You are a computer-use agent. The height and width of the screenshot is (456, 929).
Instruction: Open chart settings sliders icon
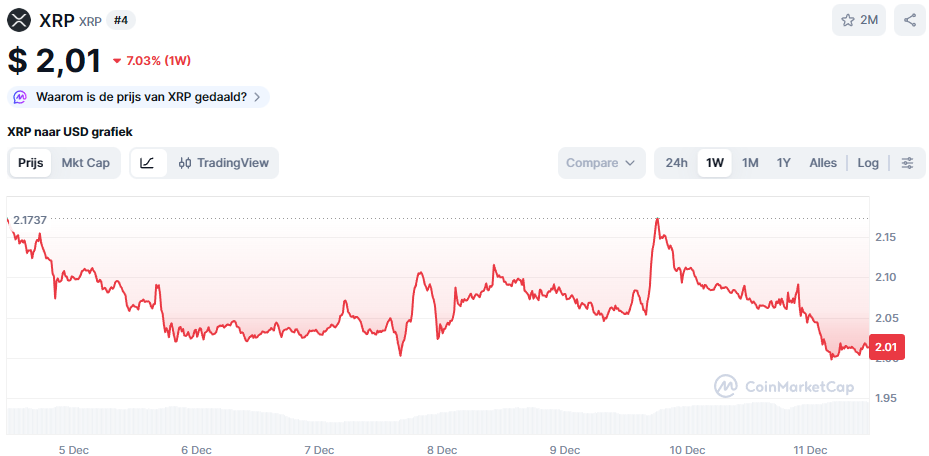click(x=907, y=163)
